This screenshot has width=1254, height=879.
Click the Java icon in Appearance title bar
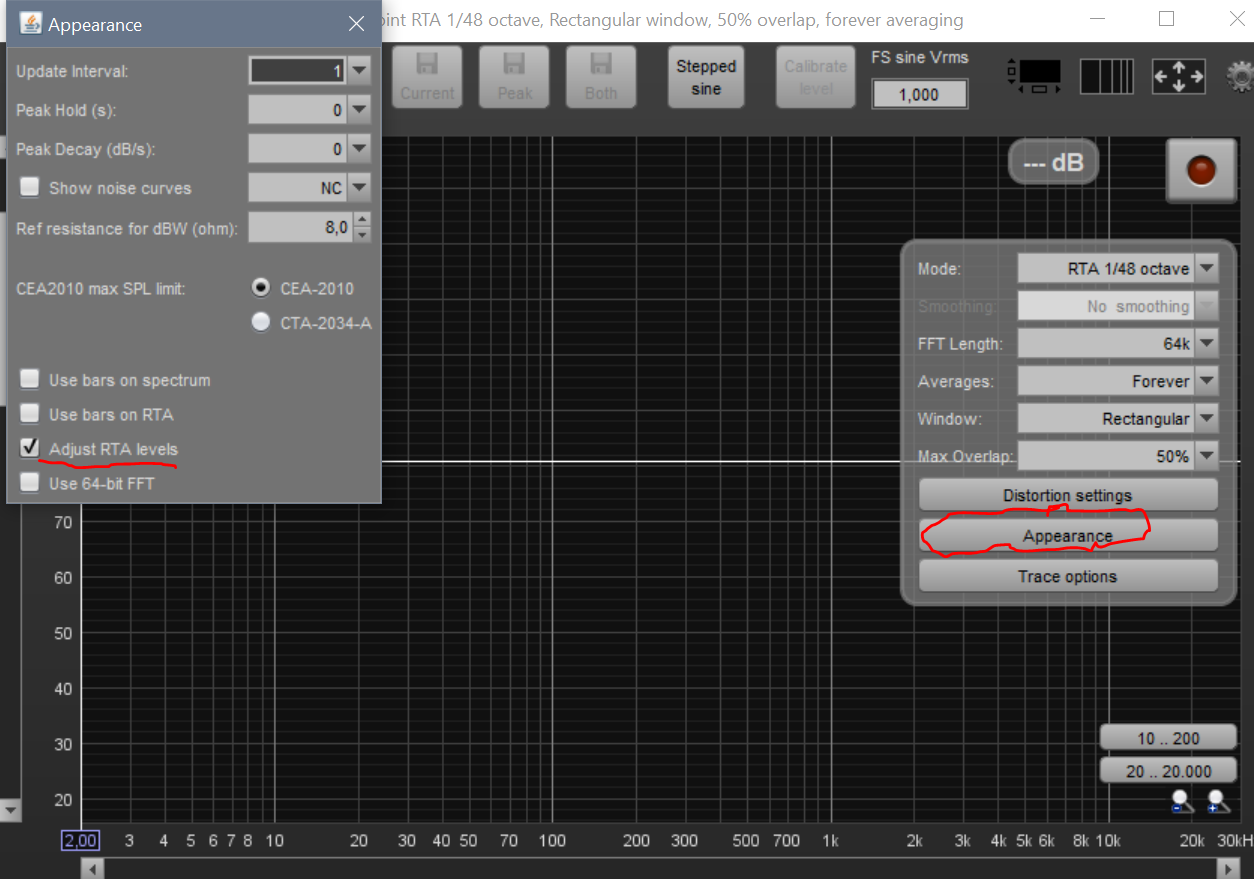click(31, 24)
